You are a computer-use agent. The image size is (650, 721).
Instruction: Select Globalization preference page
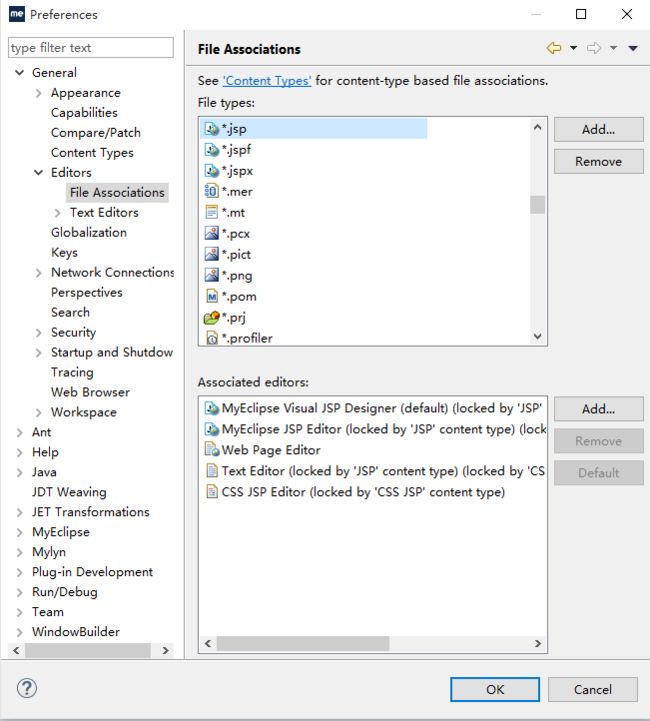(89, 232)
